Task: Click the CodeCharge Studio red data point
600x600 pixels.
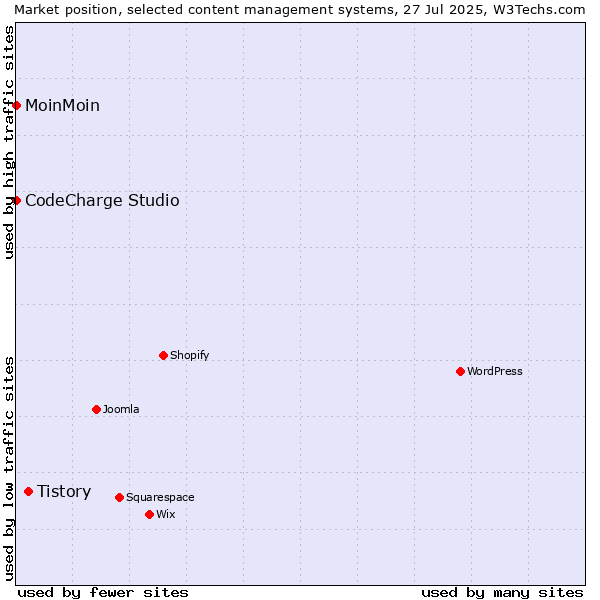Action: (x=16, y=201)
